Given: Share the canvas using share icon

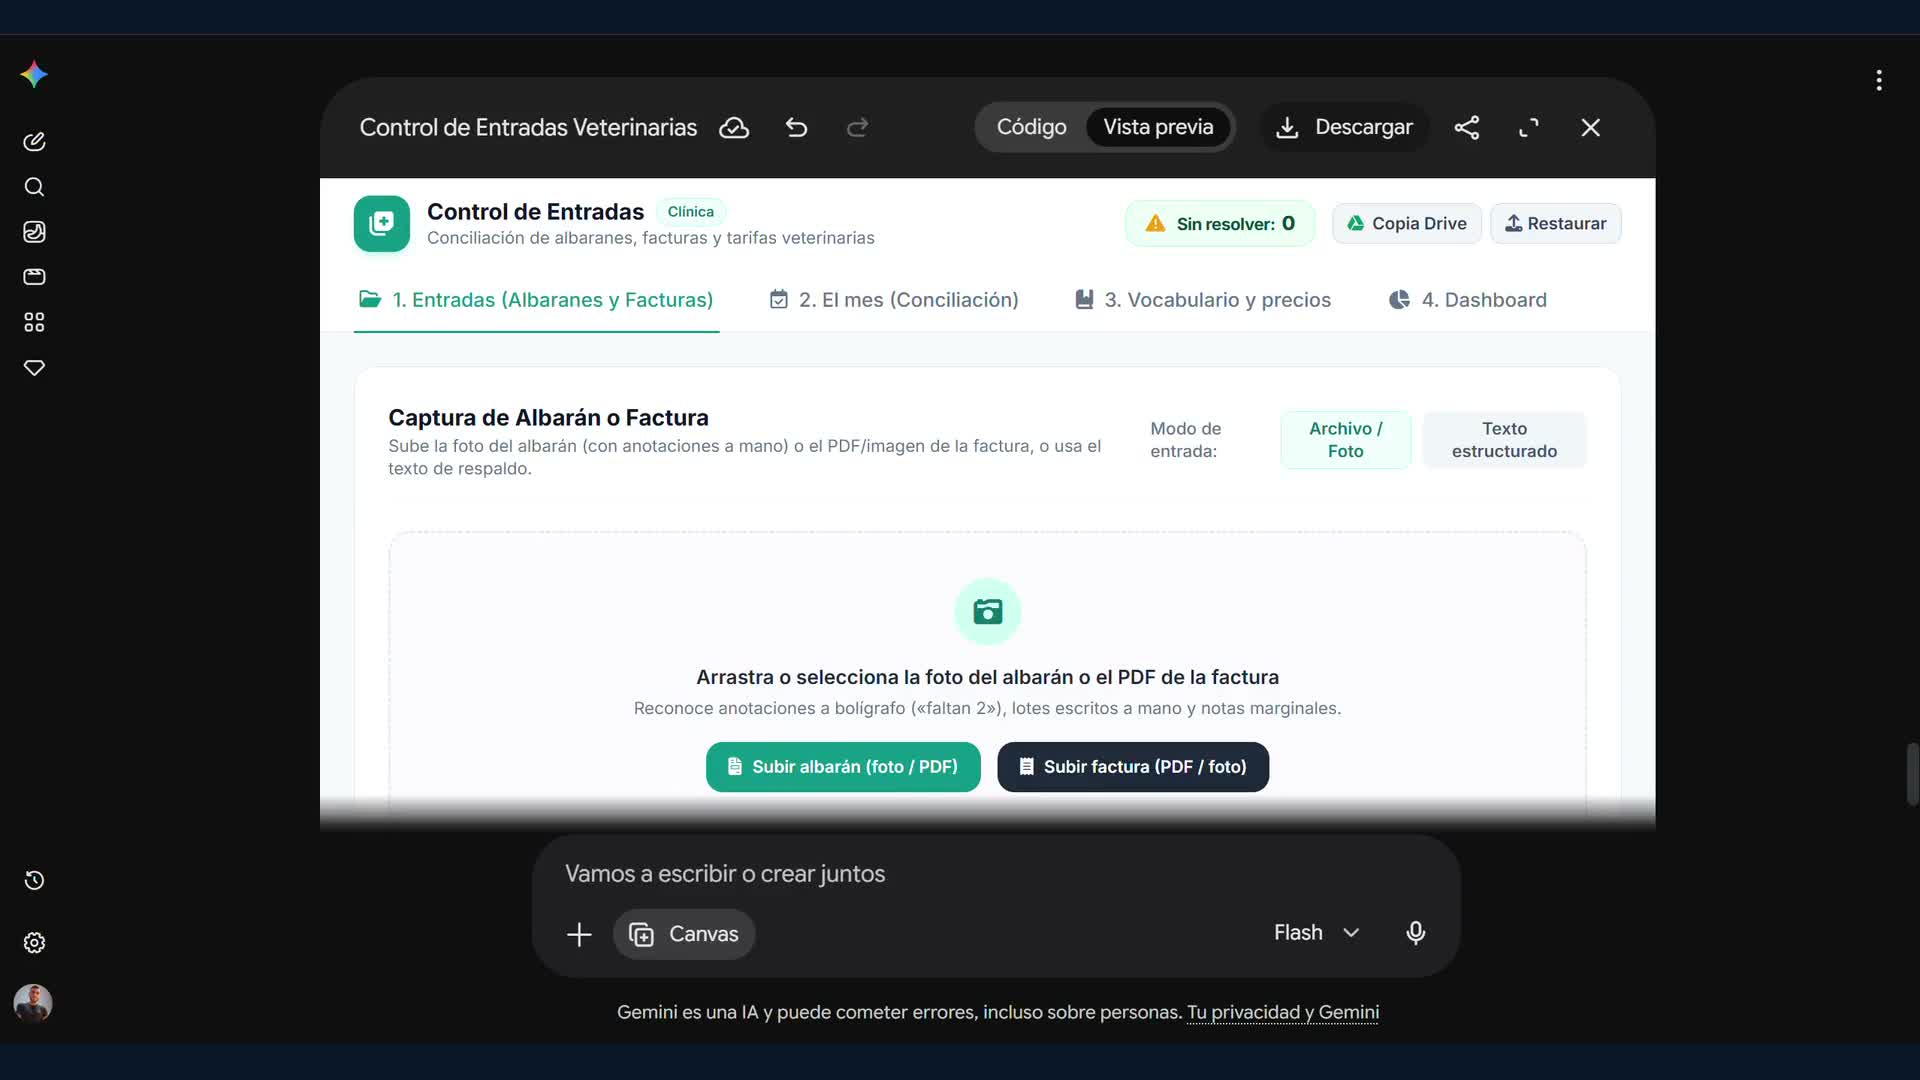Looking at the screenshot, I should pos(1467,128).
